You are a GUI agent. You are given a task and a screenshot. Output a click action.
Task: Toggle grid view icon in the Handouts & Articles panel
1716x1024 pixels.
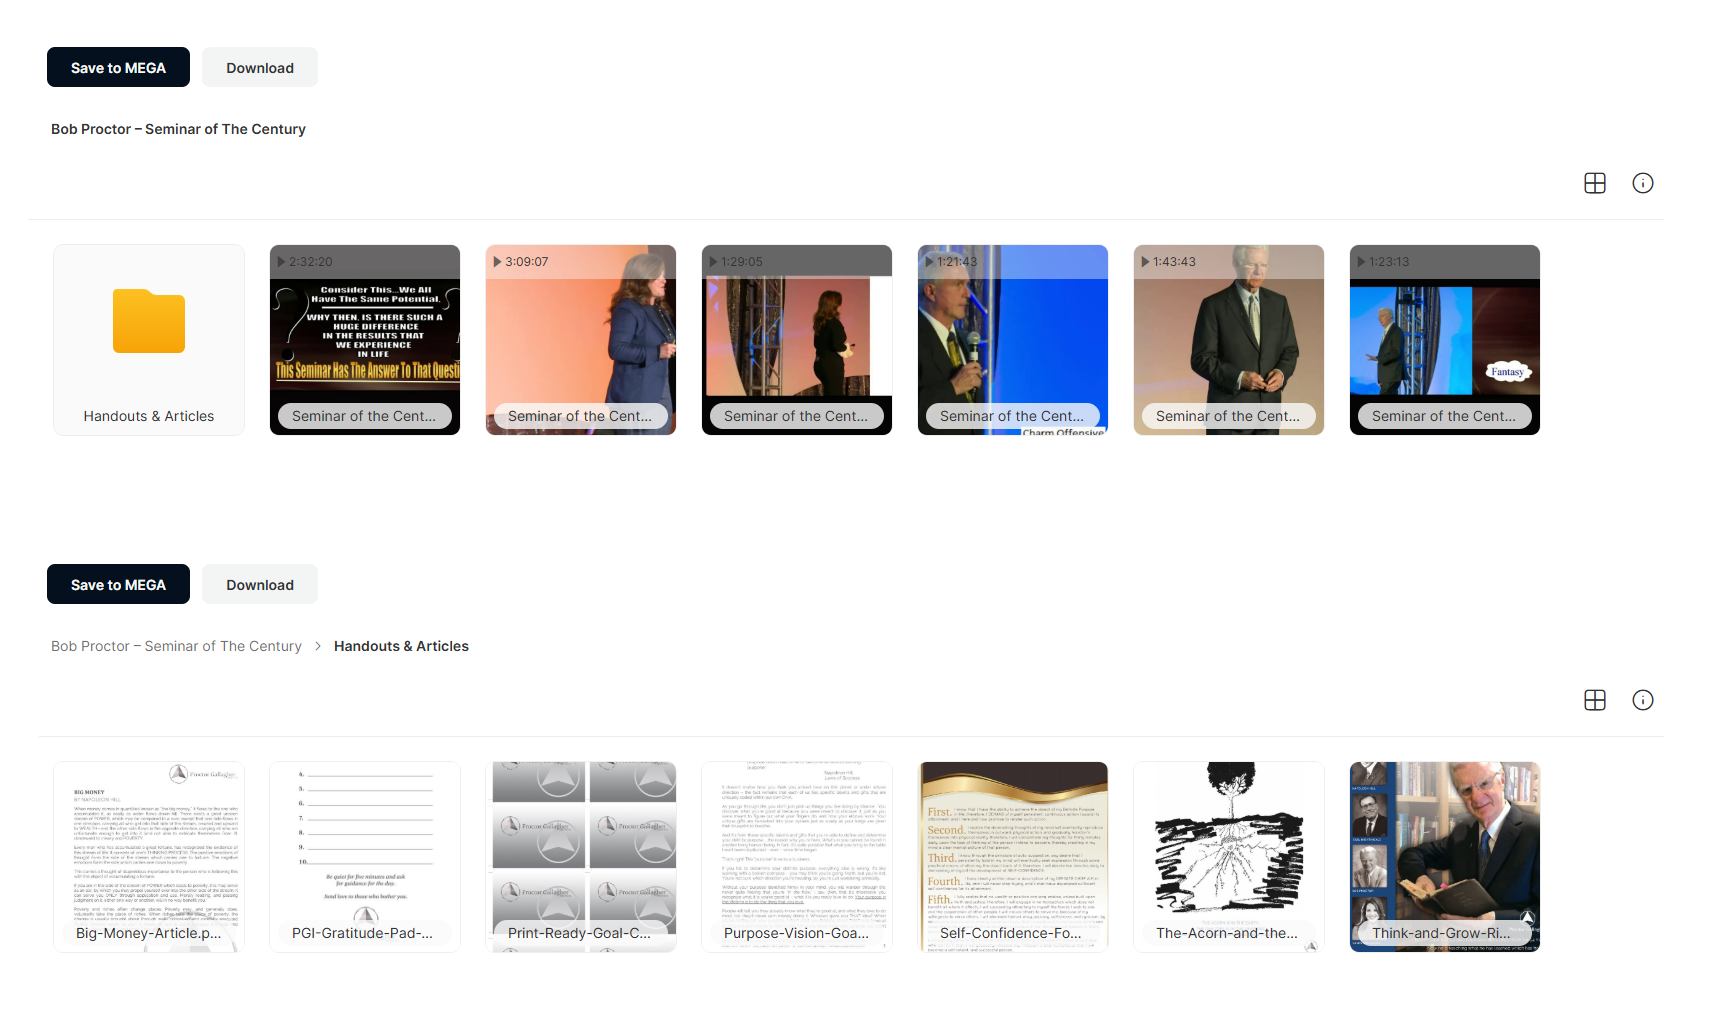[x=1595, y=700]
